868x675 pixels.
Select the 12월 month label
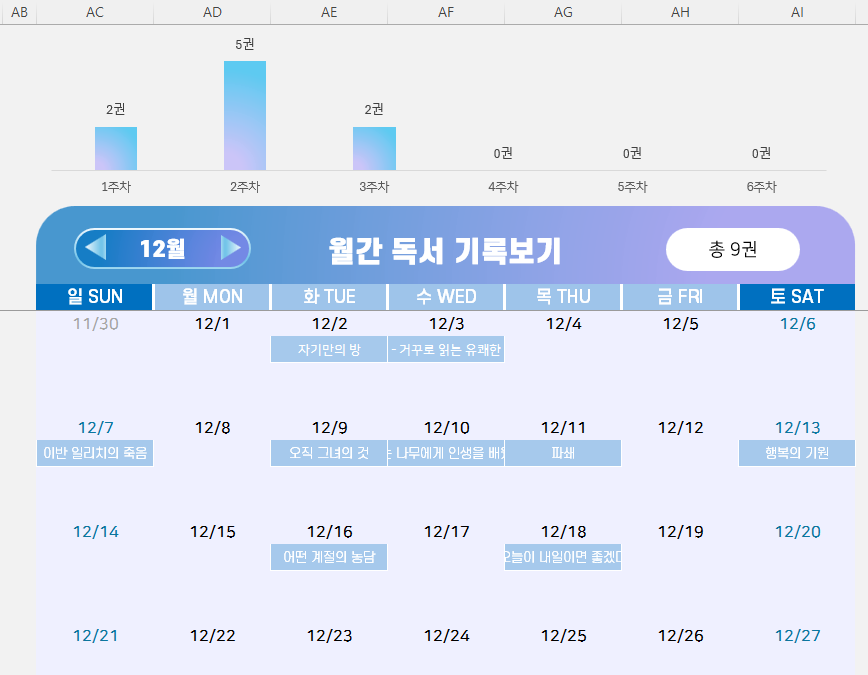click(x=162, y=249)
